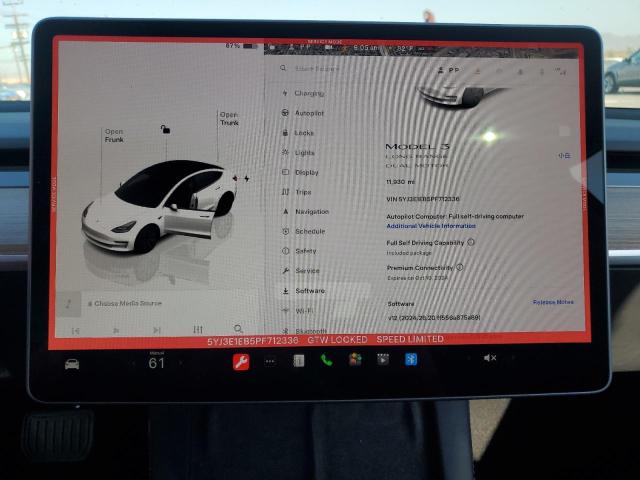This screenshot has width=640, height=480.
Task: Tap the VIN 5YJ3E1EB5PF712336 text
Action: click(x=423, y=199)
